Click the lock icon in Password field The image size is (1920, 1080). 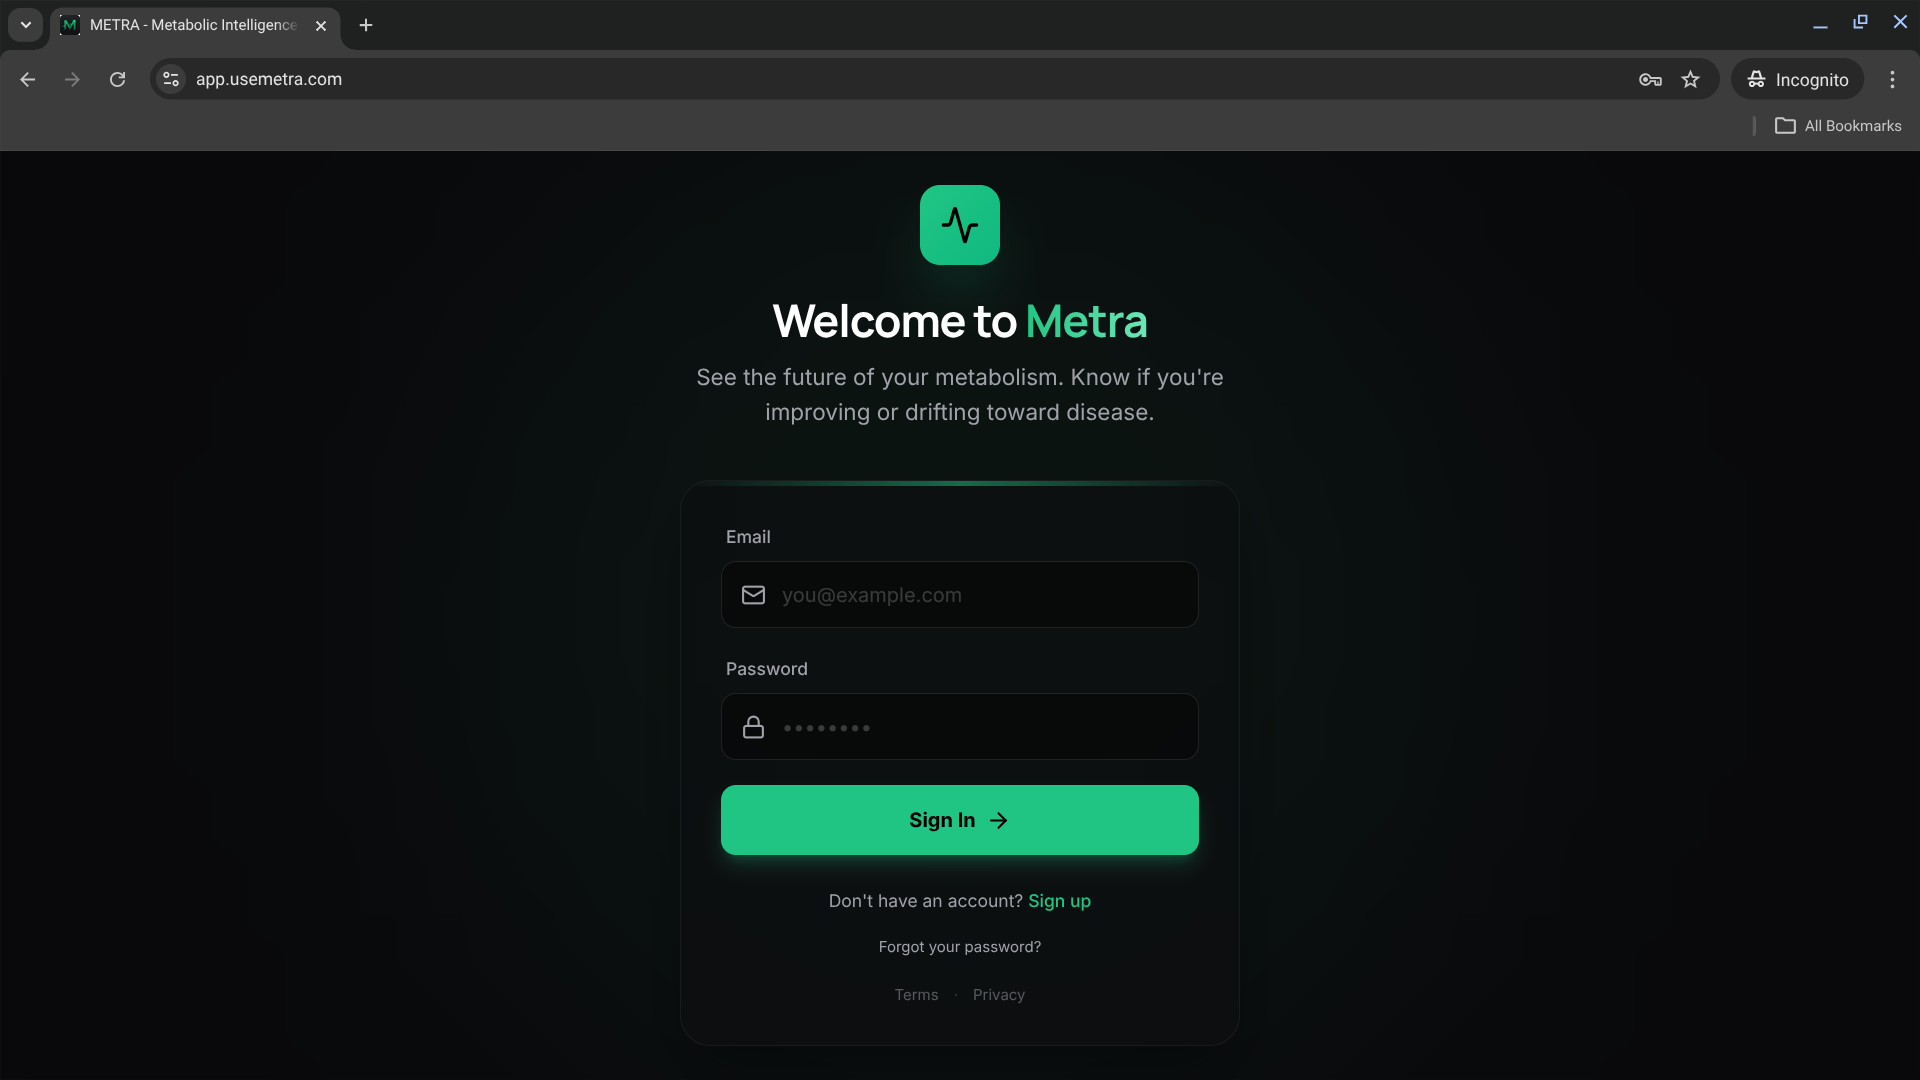[753, 727]
